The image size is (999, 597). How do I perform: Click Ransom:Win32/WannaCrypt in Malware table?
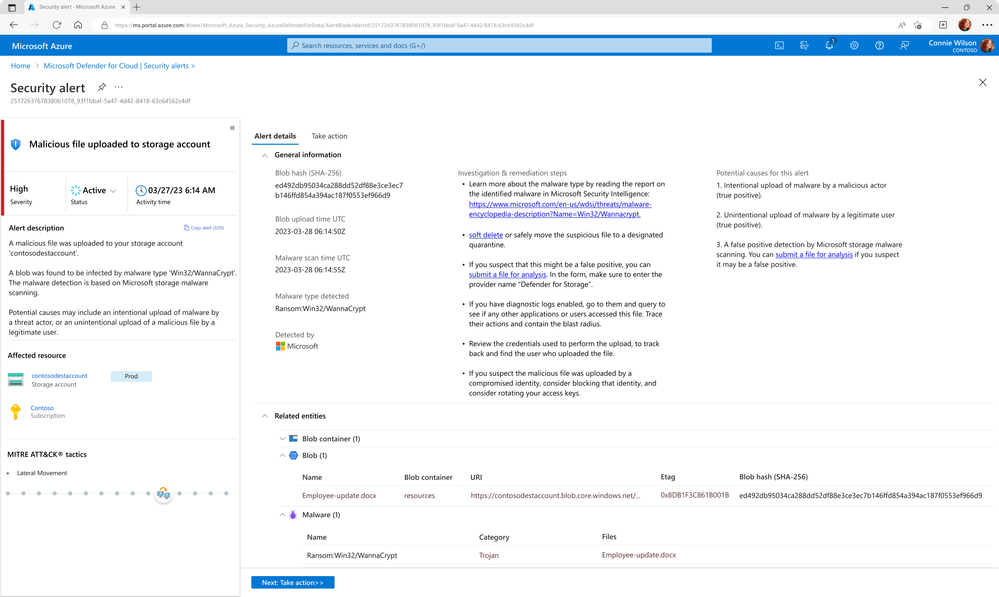[x=352, y=556]
